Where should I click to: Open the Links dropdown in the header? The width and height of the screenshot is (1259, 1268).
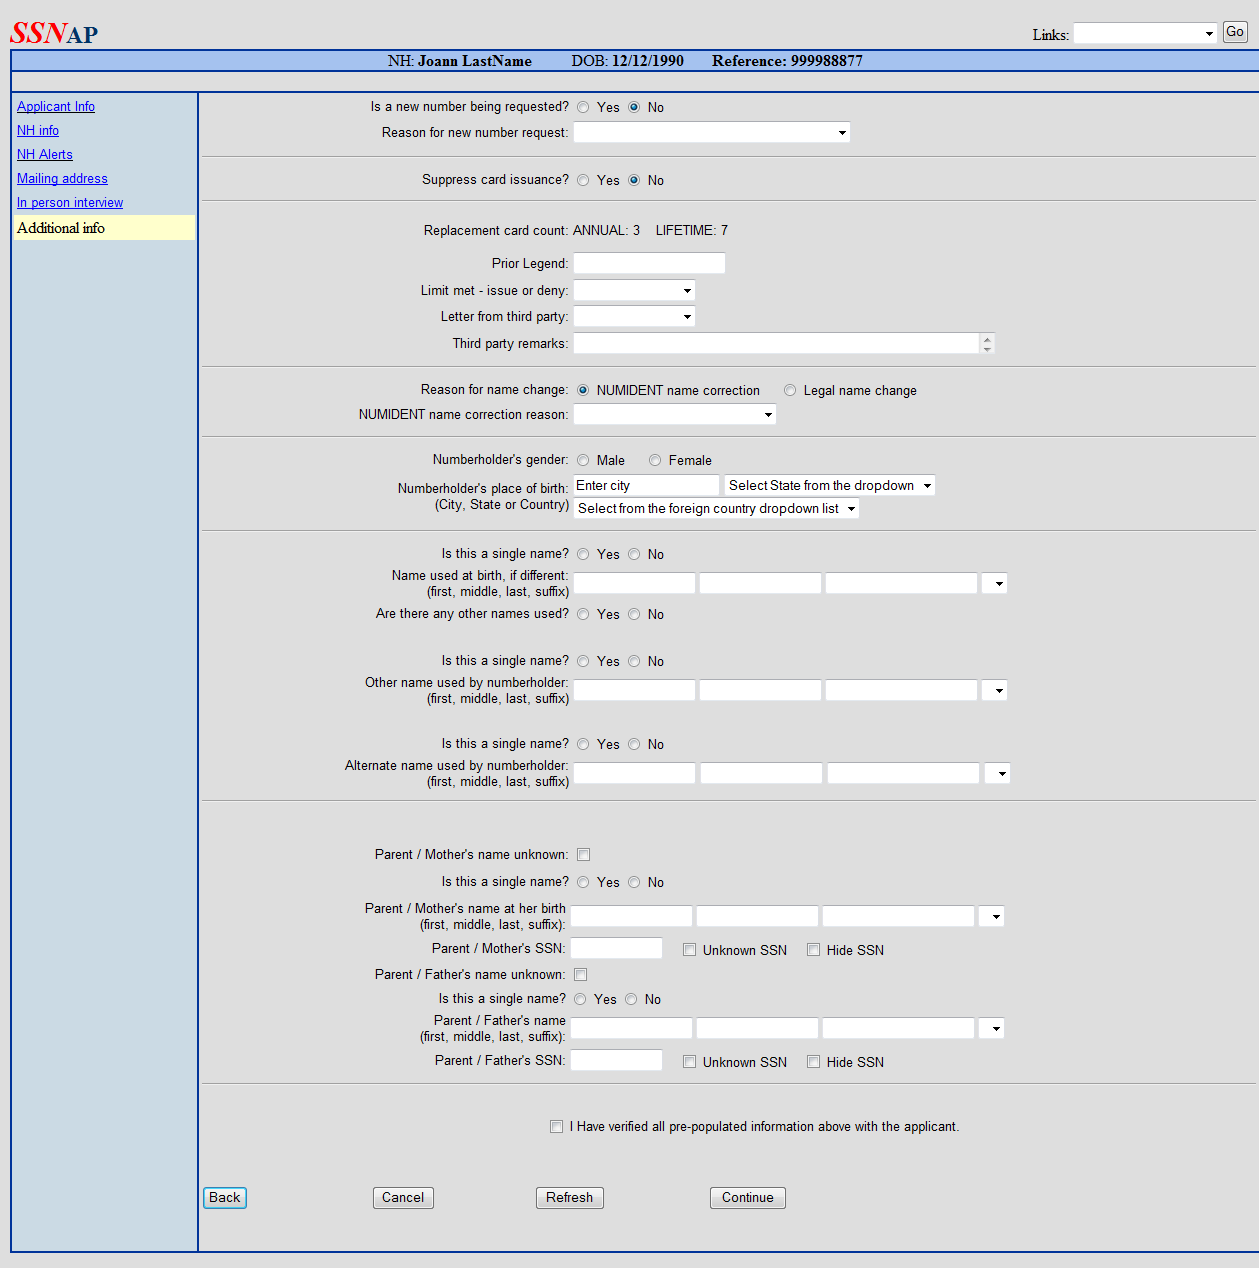1145,34
